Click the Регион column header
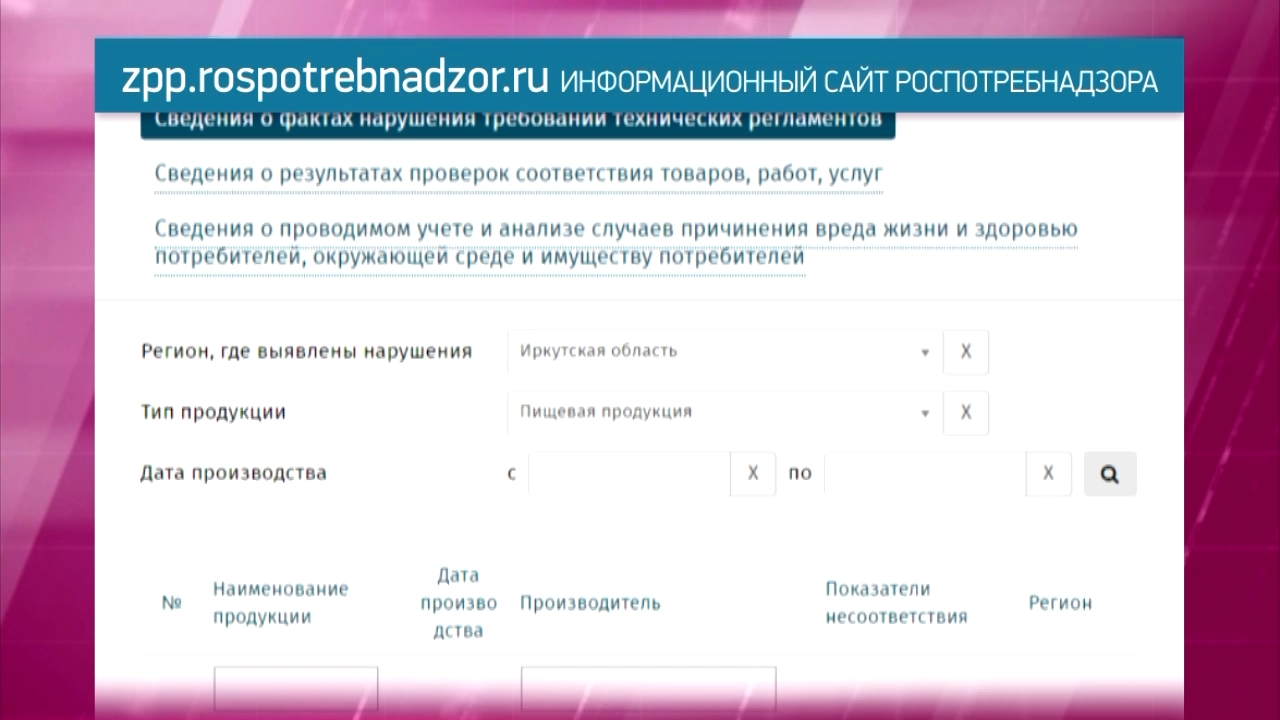The width and height of the screenshot is (1280, 720). coord(1060,603)
